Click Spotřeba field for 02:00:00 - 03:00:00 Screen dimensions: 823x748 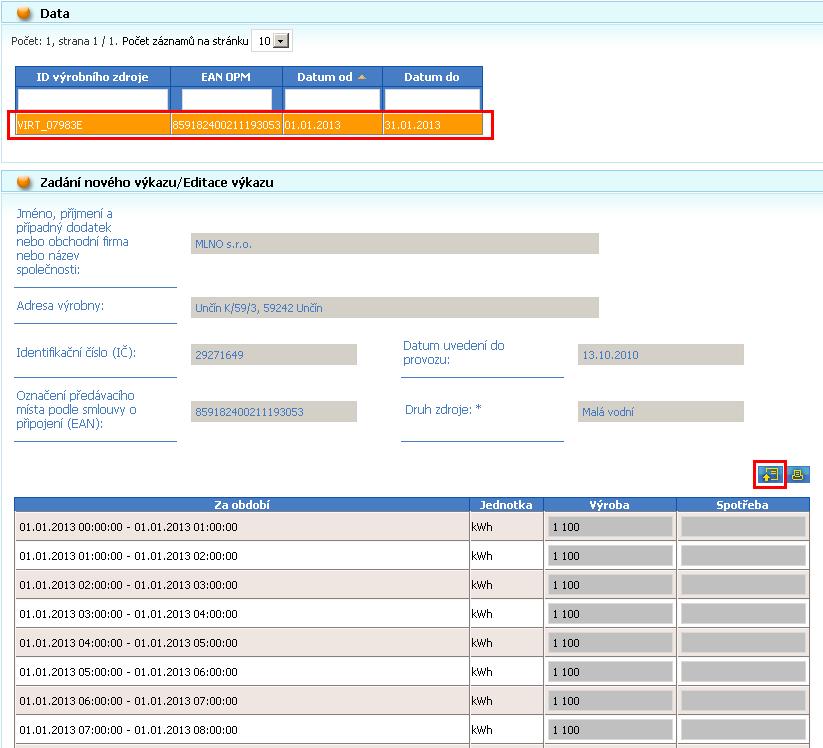[743, 585]
